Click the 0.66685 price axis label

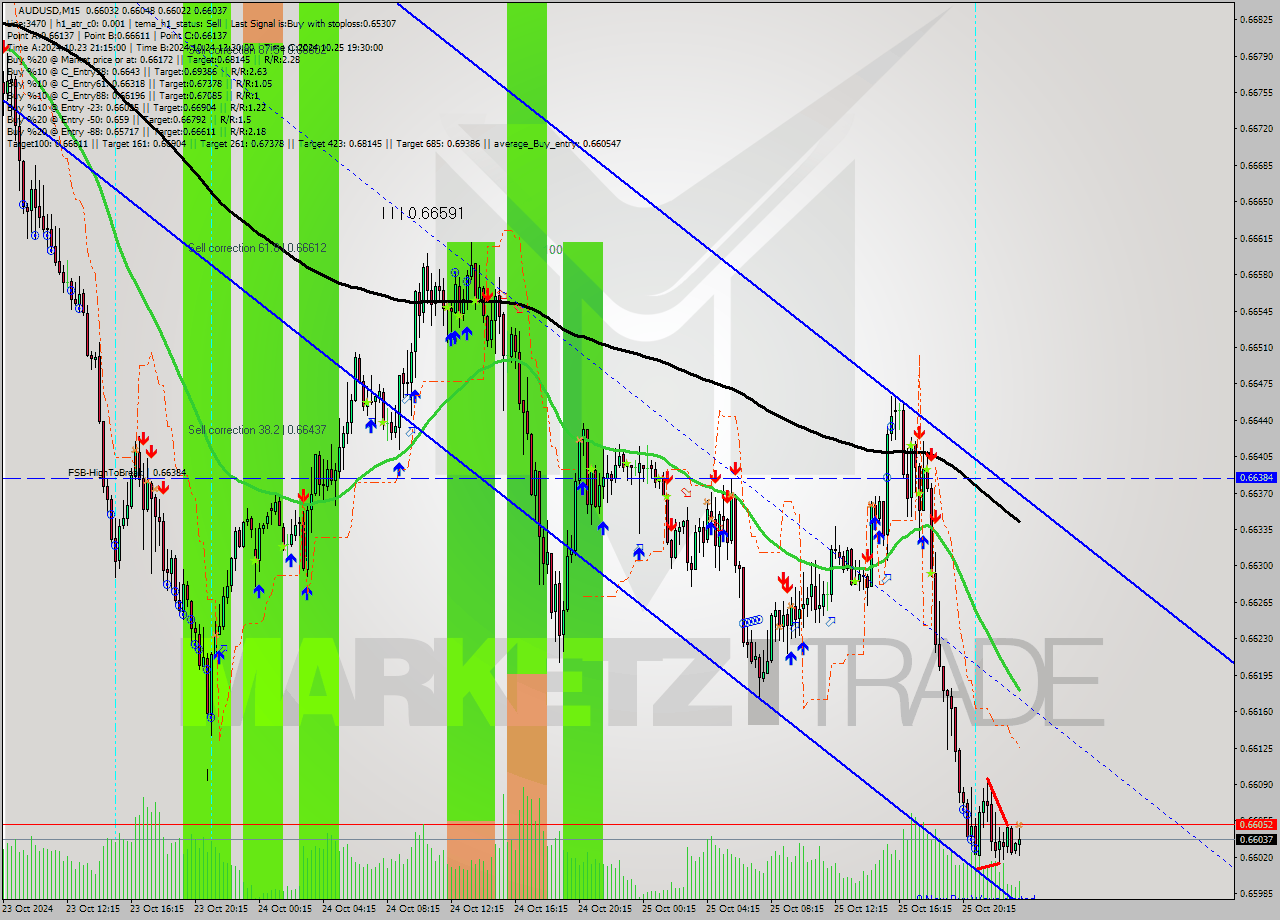pyautogui.click(x=1257, y=165)
